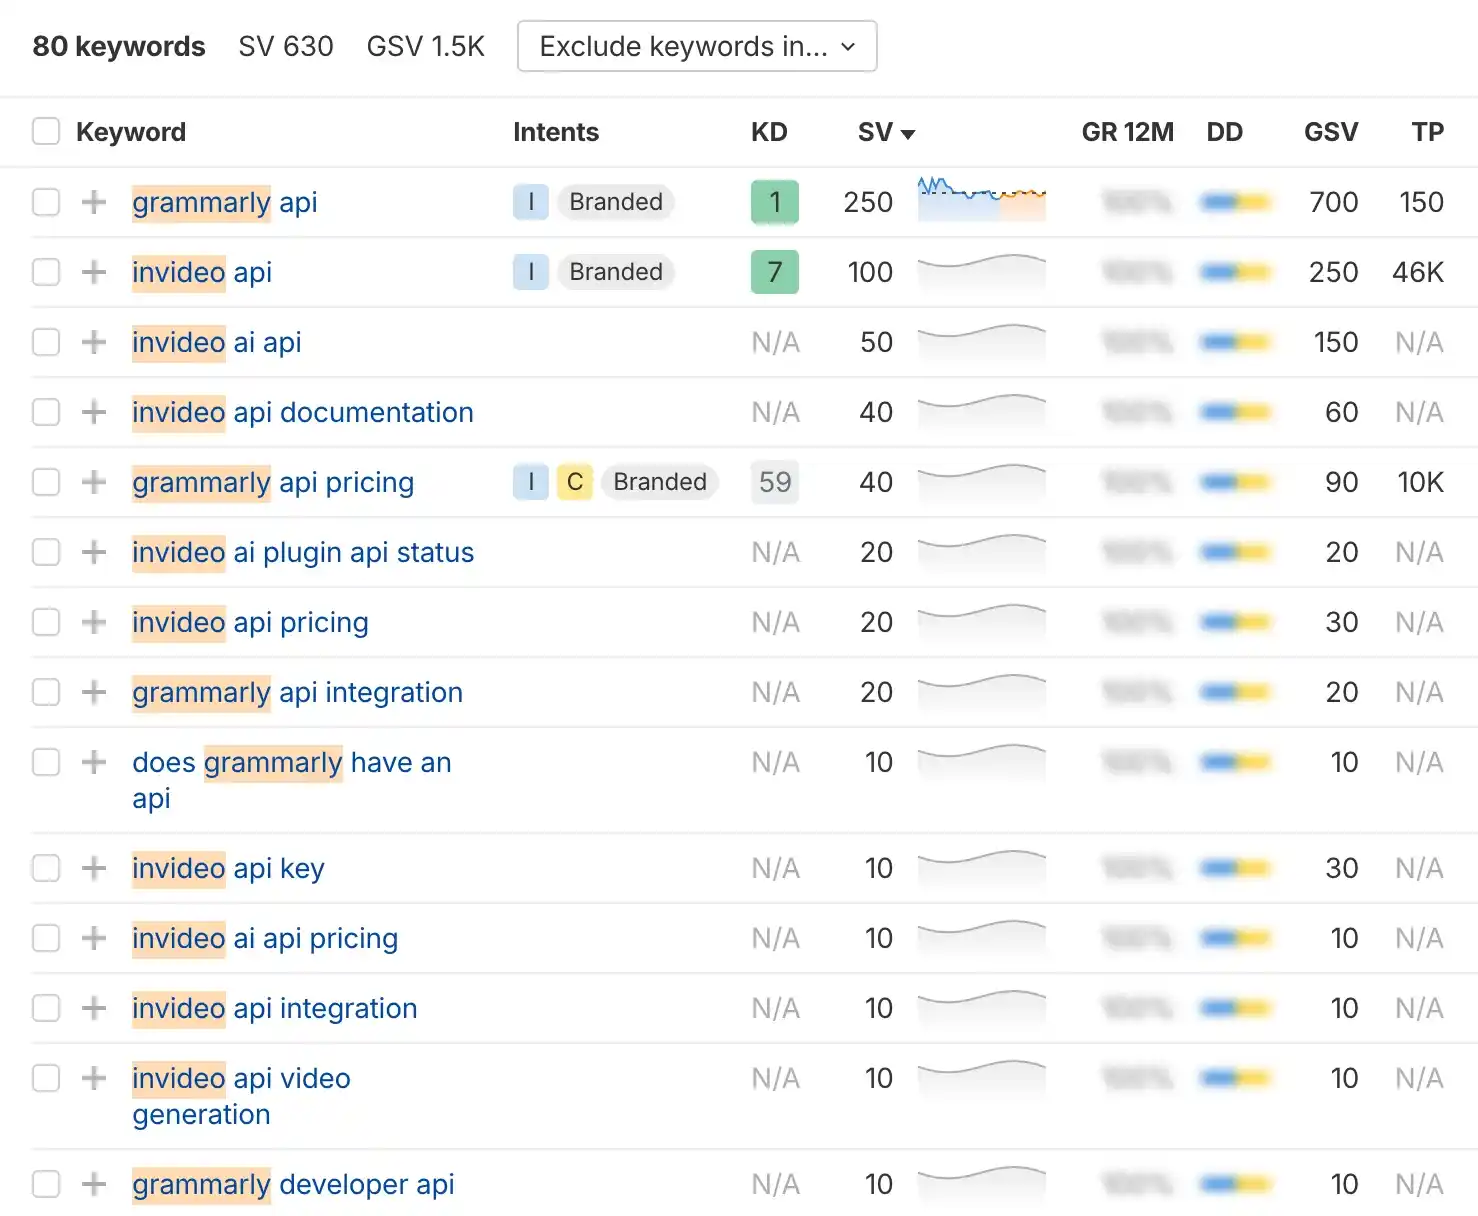
Task: Click the plus icon next to "grammarly api"
Action: (93, 202)
